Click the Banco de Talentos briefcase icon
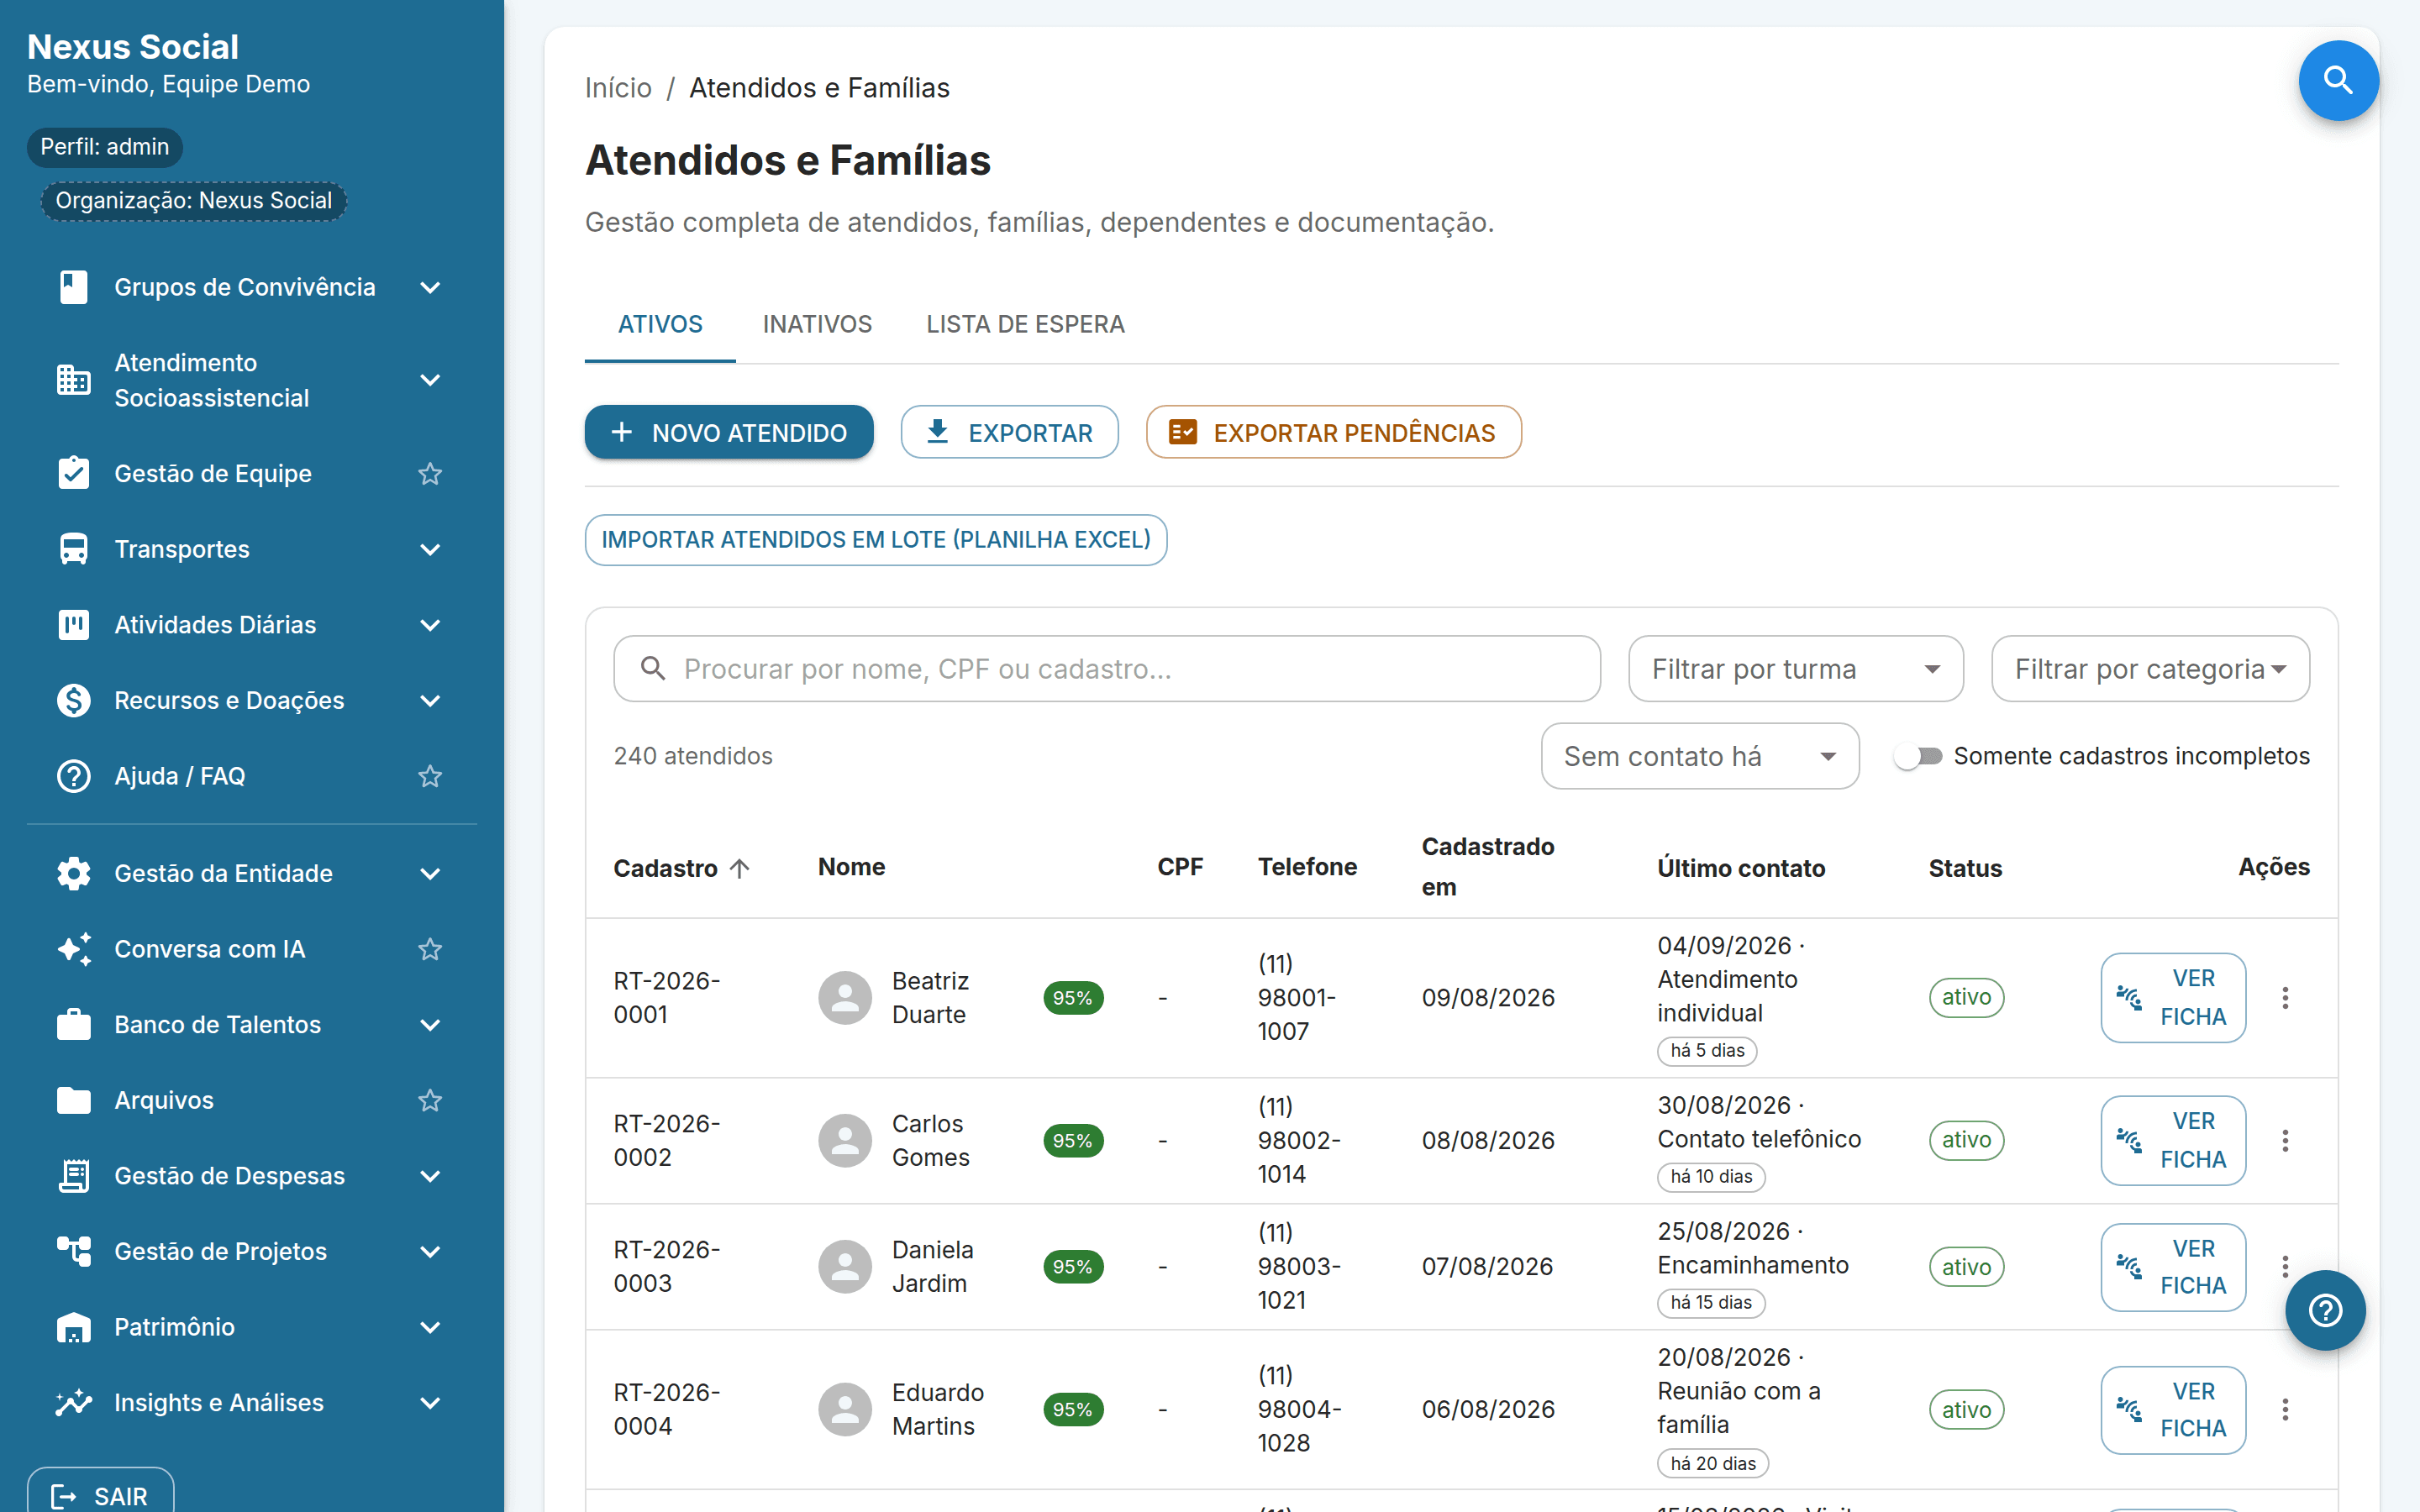 [73, 1024]
